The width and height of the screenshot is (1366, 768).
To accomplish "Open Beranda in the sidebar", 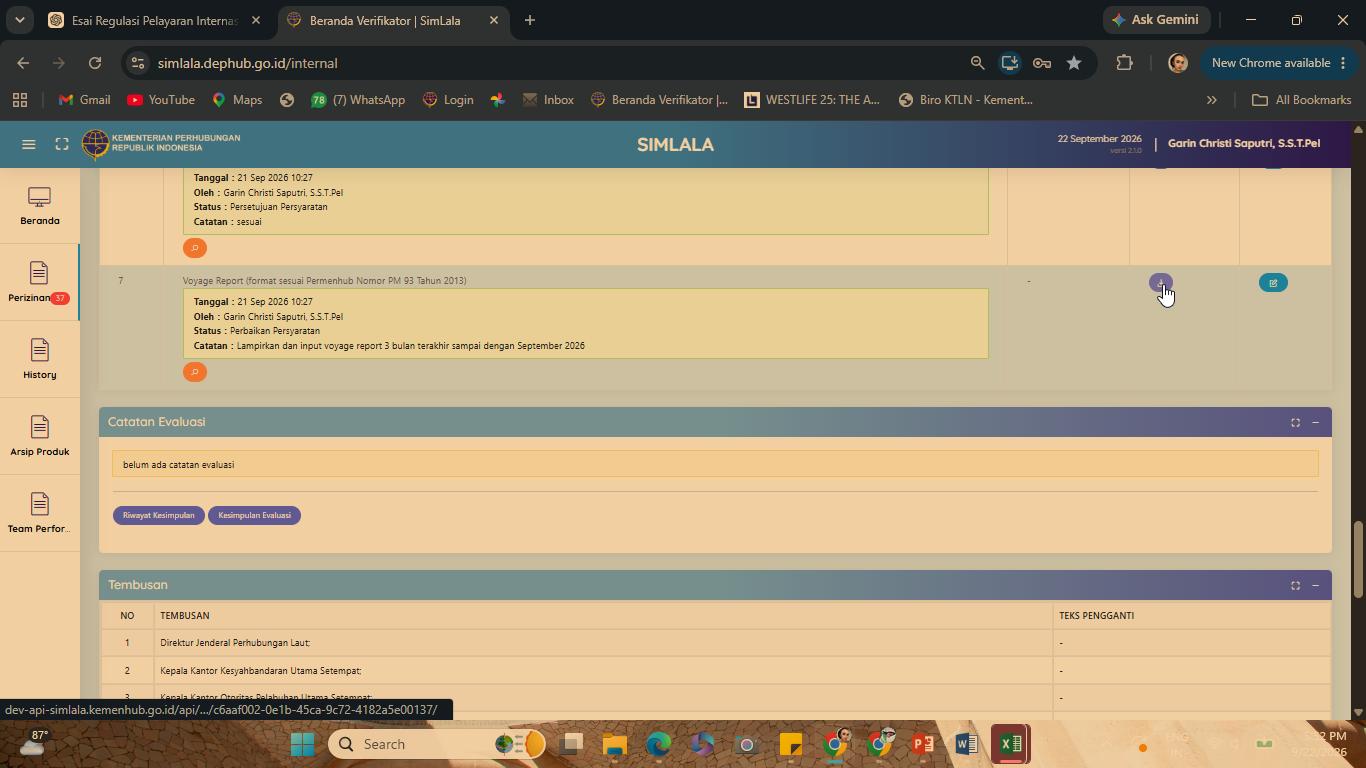I will (x=39, y=206).
